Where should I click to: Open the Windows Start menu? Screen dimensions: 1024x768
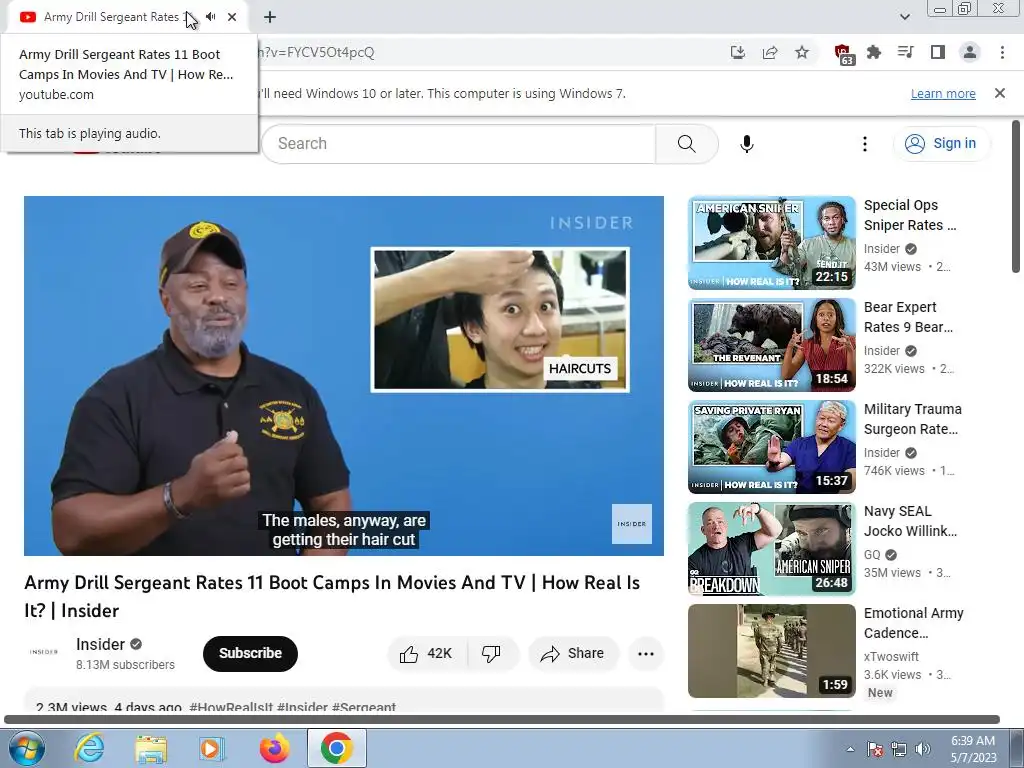(x=26, y=748)
